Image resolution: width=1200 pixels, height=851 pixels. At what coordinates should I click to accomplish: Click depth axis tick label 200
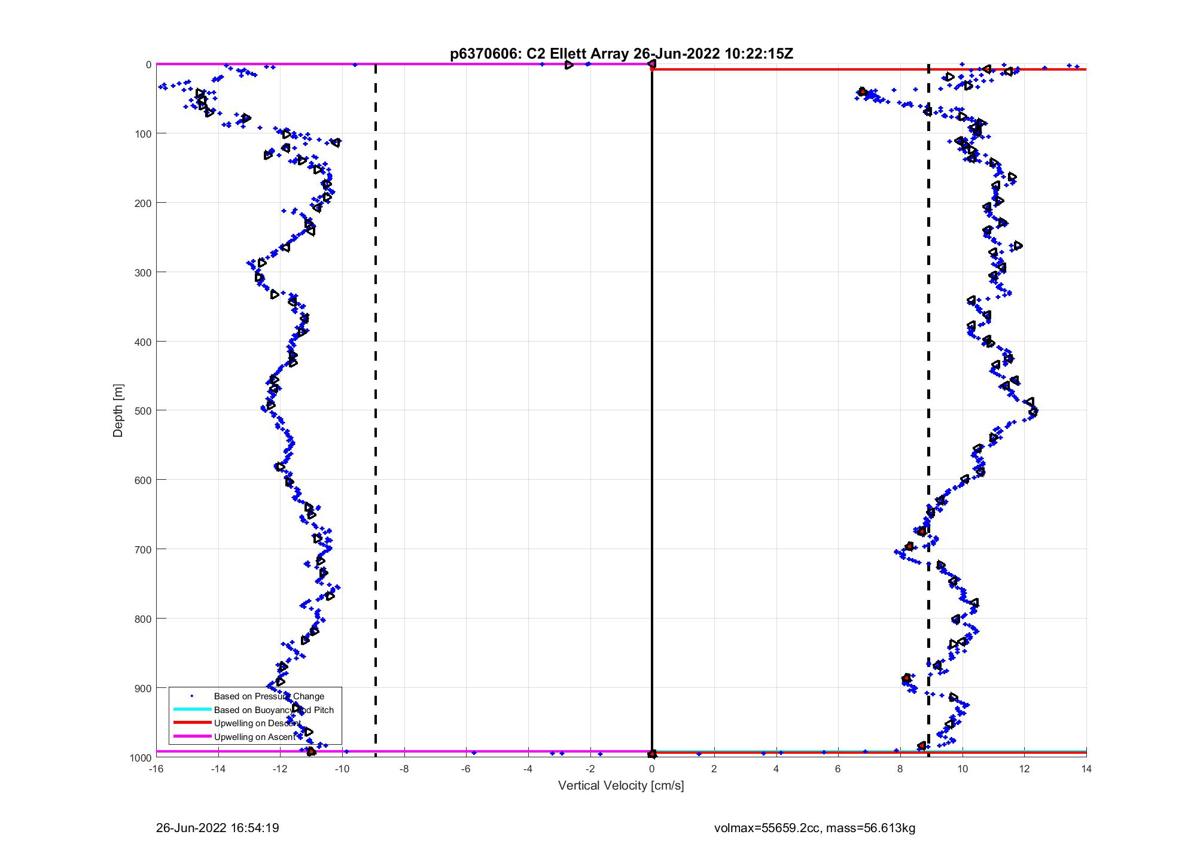[x=142, y=203]
